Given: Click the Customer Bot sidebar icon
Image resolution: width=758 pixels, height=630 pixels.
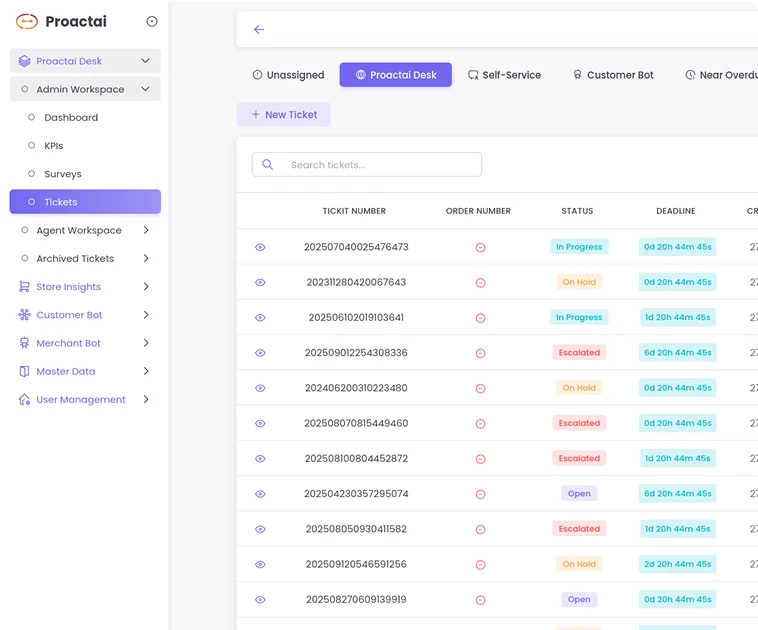Looking at the screenshot, I should point(25,315).
